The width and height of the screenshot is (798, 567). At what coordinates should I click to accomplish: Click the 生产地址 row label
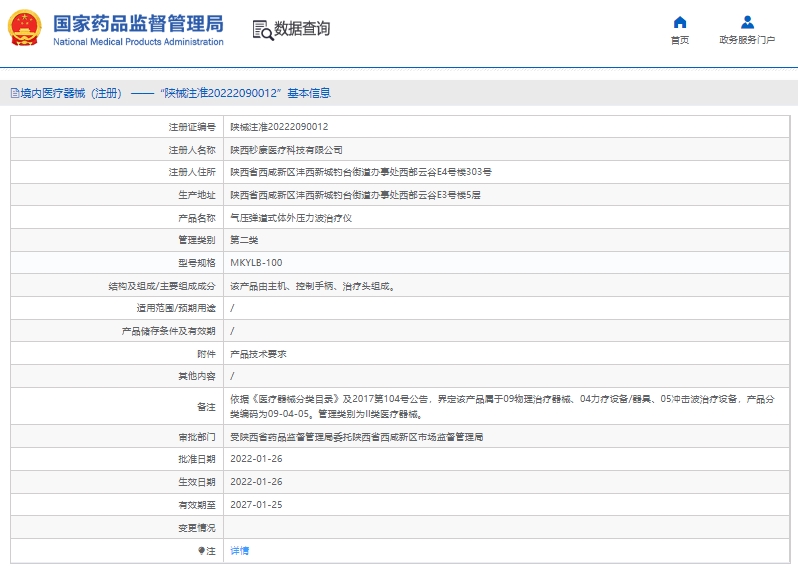(x=197, y=195)
